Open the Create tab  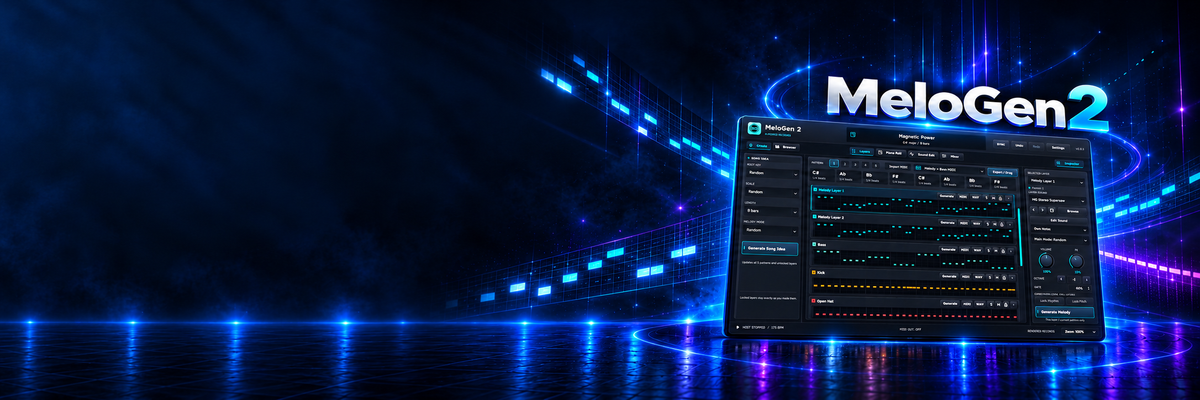pyautogui.click(x=758, y=146)
